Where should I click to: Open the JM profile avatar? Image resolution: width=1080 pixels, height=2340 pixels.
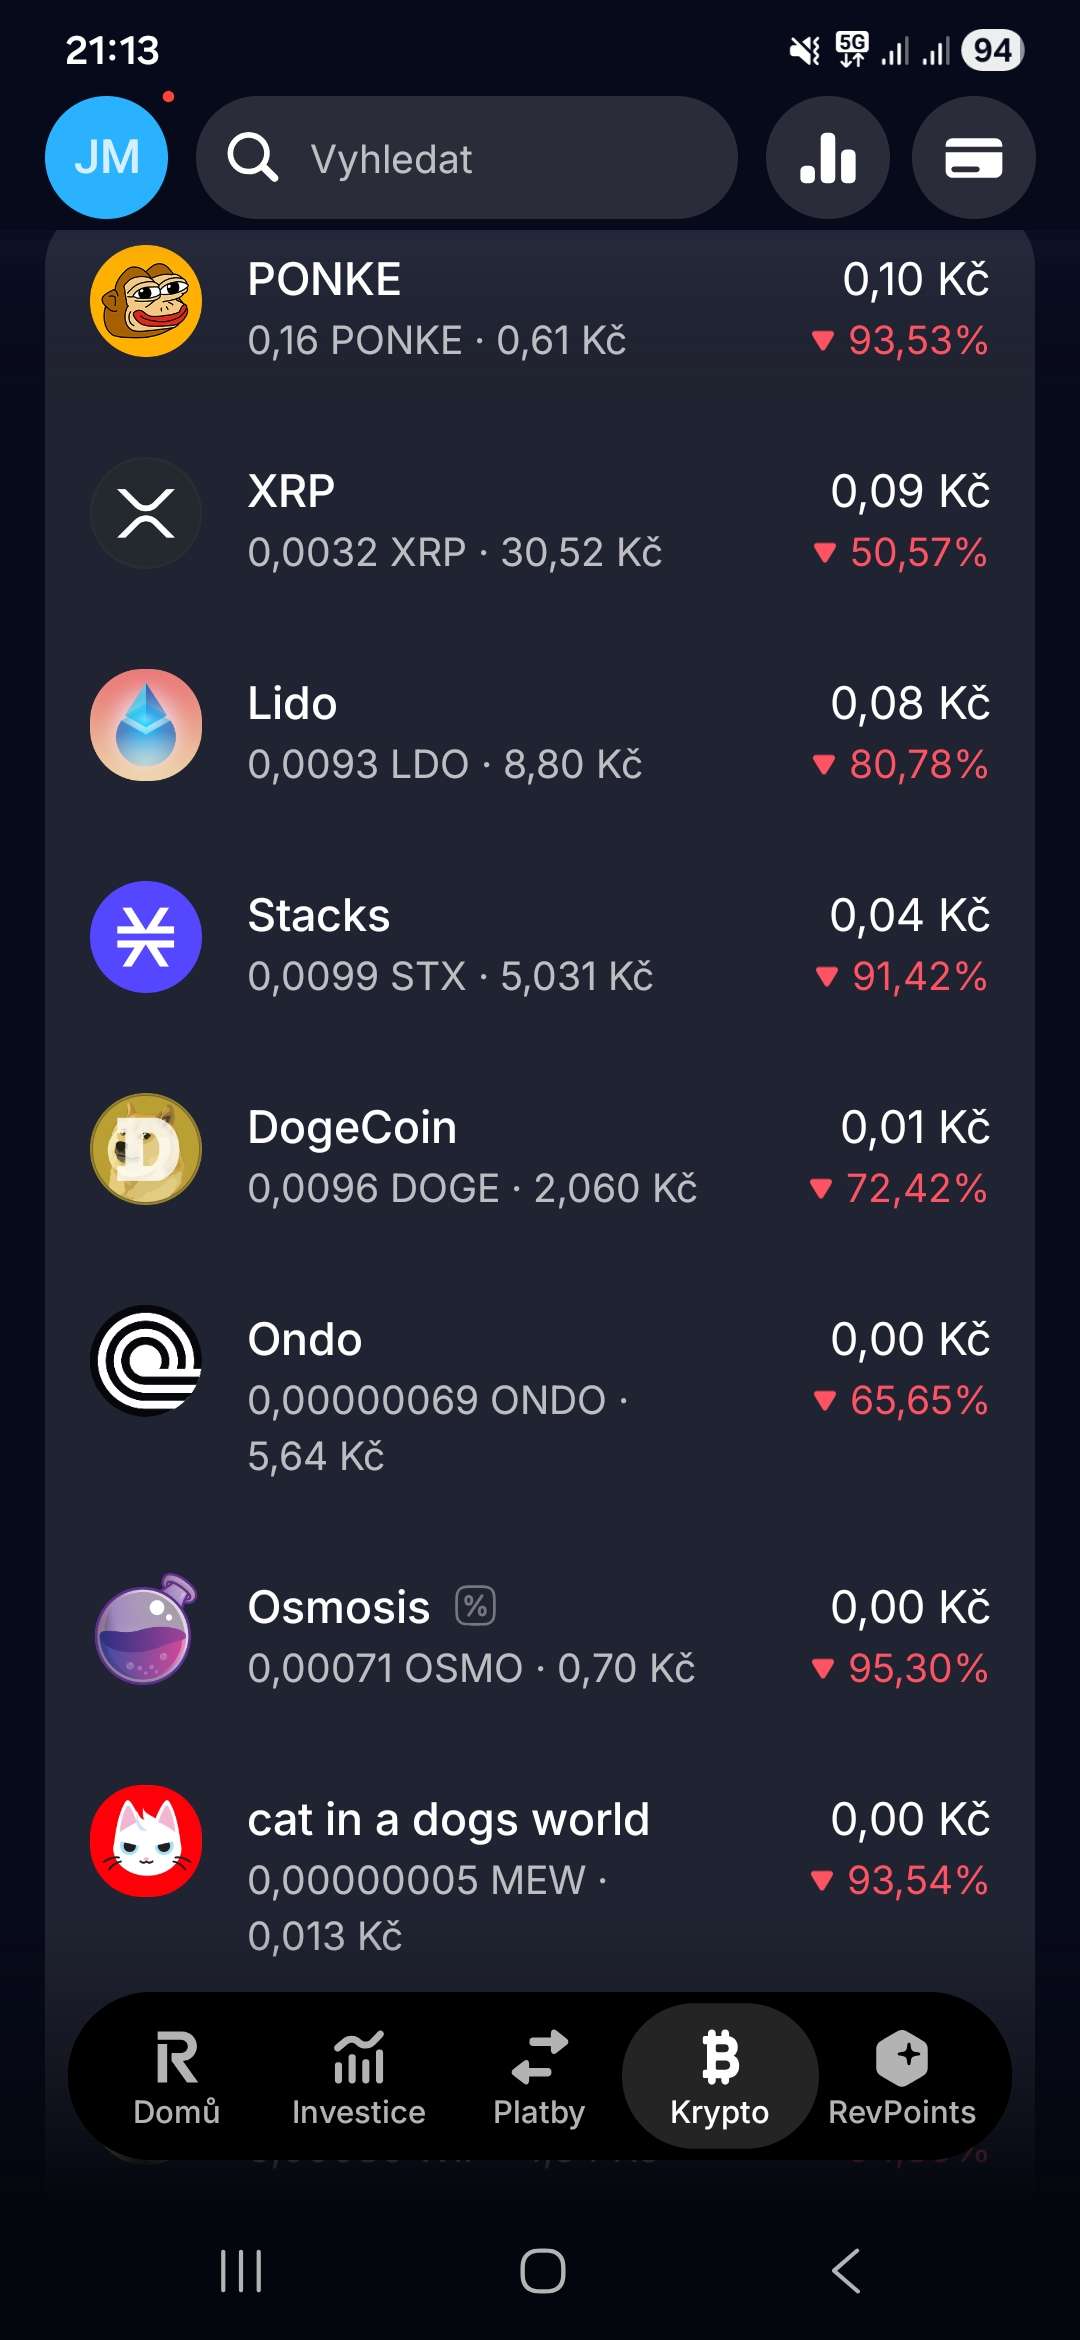click(x=106, y=158)
